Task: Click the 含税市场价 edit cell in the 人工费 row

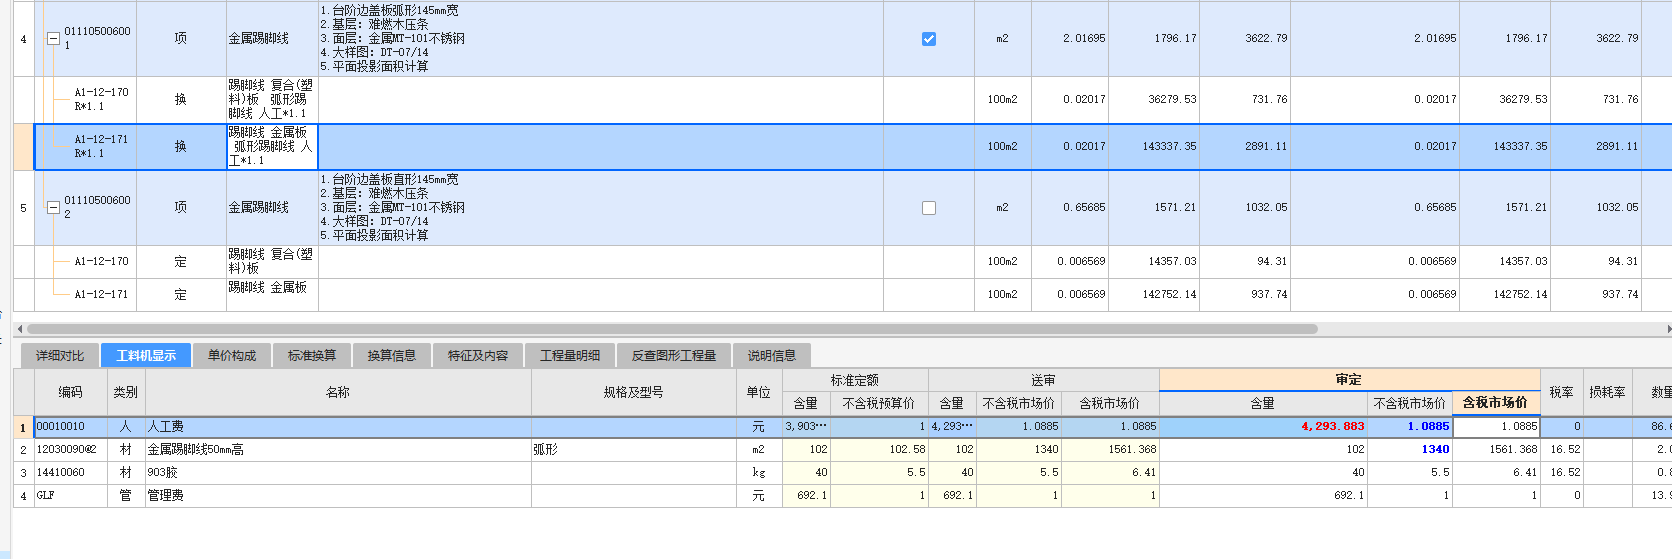Action: coord(1496,426)
